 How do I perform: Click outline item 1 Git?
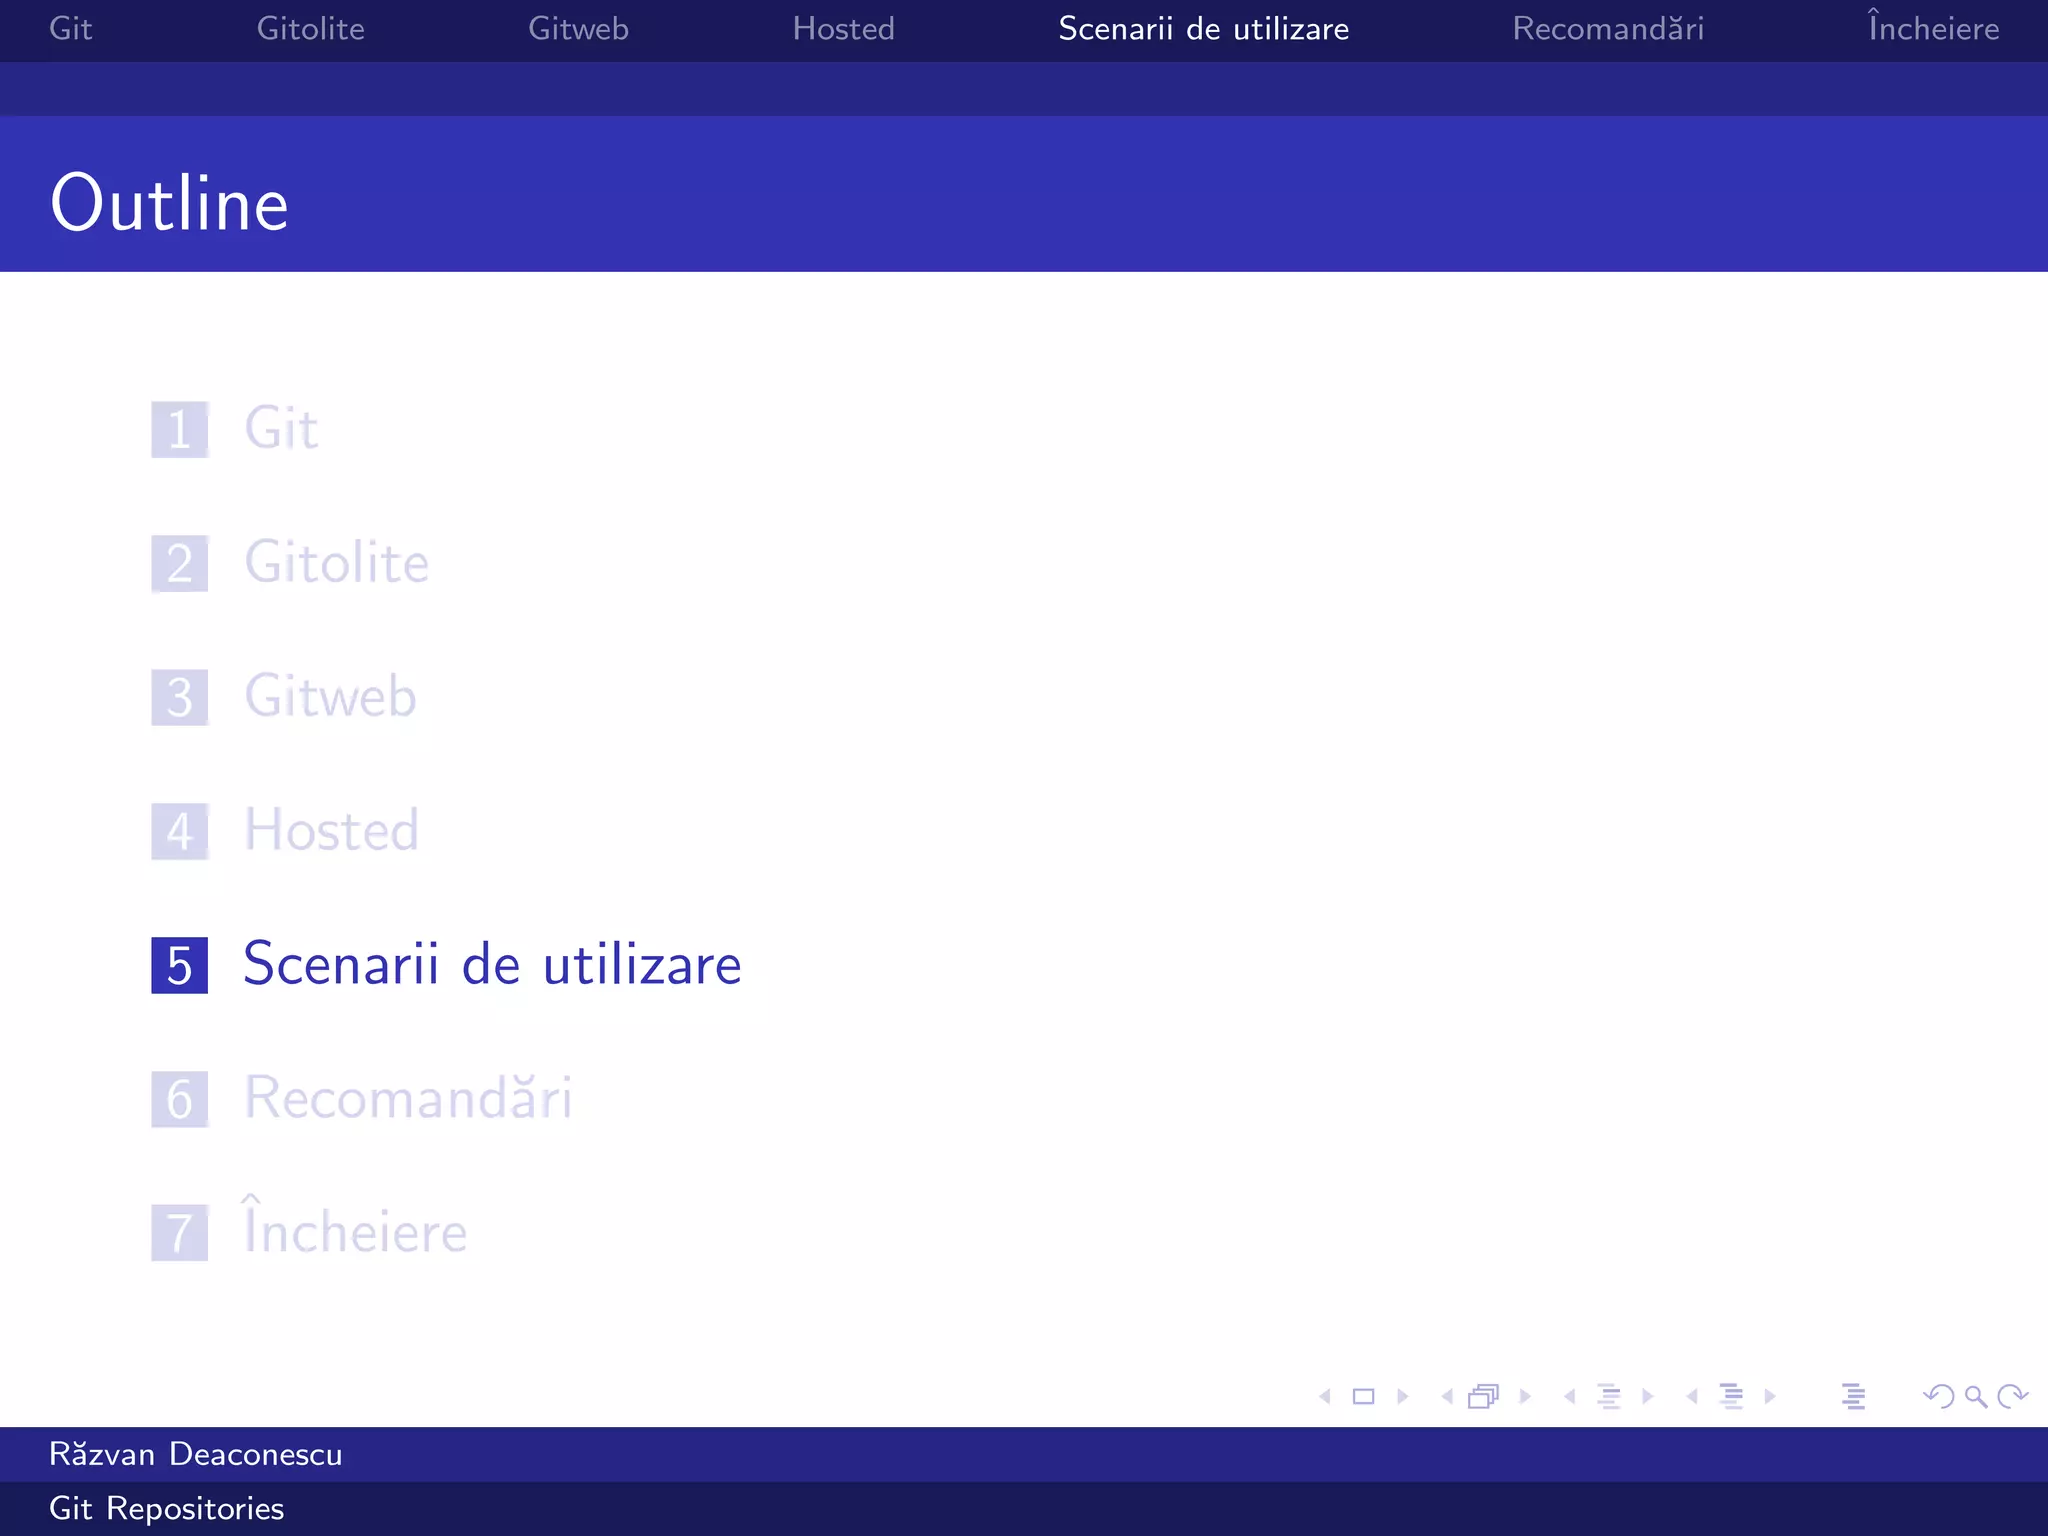[x=235, y=429]
